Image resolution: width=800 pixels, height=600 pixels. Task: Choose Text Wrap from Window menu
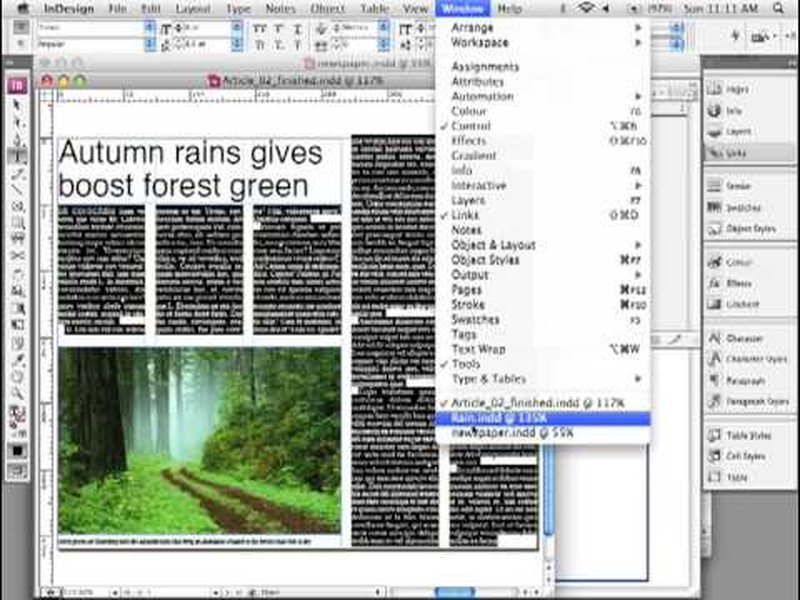(541, 349)
